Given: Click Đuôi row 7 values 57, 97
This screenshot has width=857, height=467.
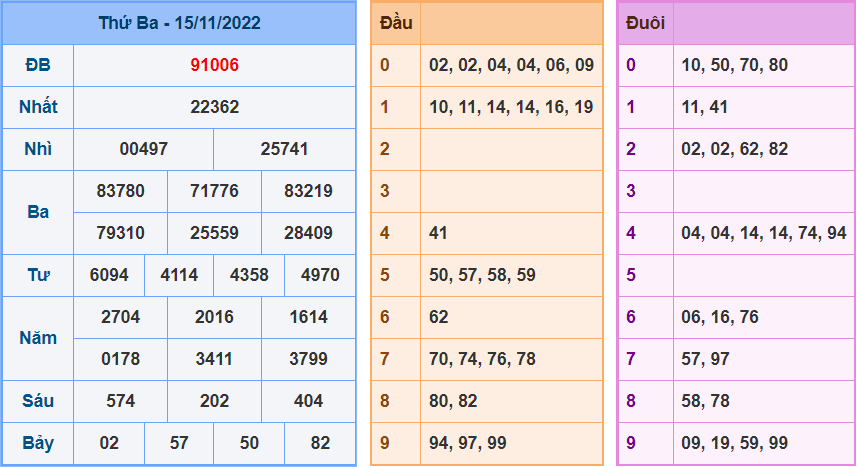Looking at the screenshot, I should pos(705,359).
